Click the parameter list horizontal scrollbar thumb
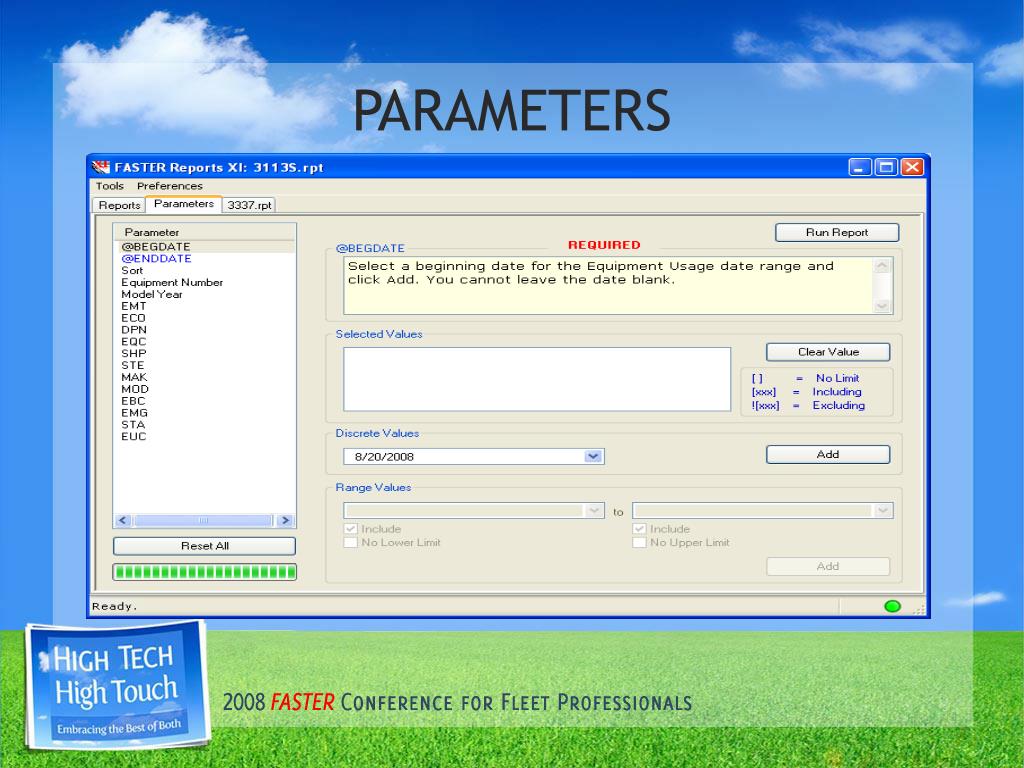The image size is (1024, 768). point(203,520)
